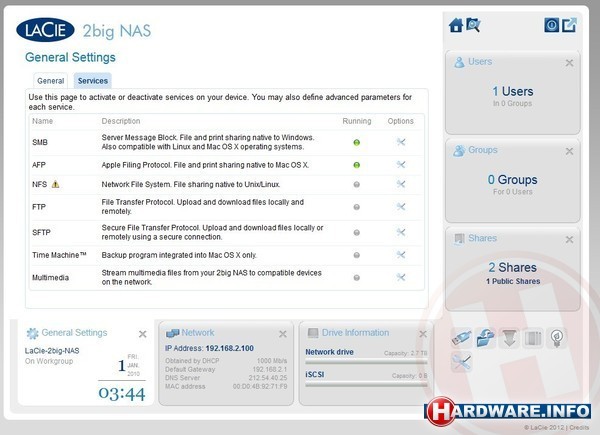
Task: Click the power shutdown icon
Action: 551,25
